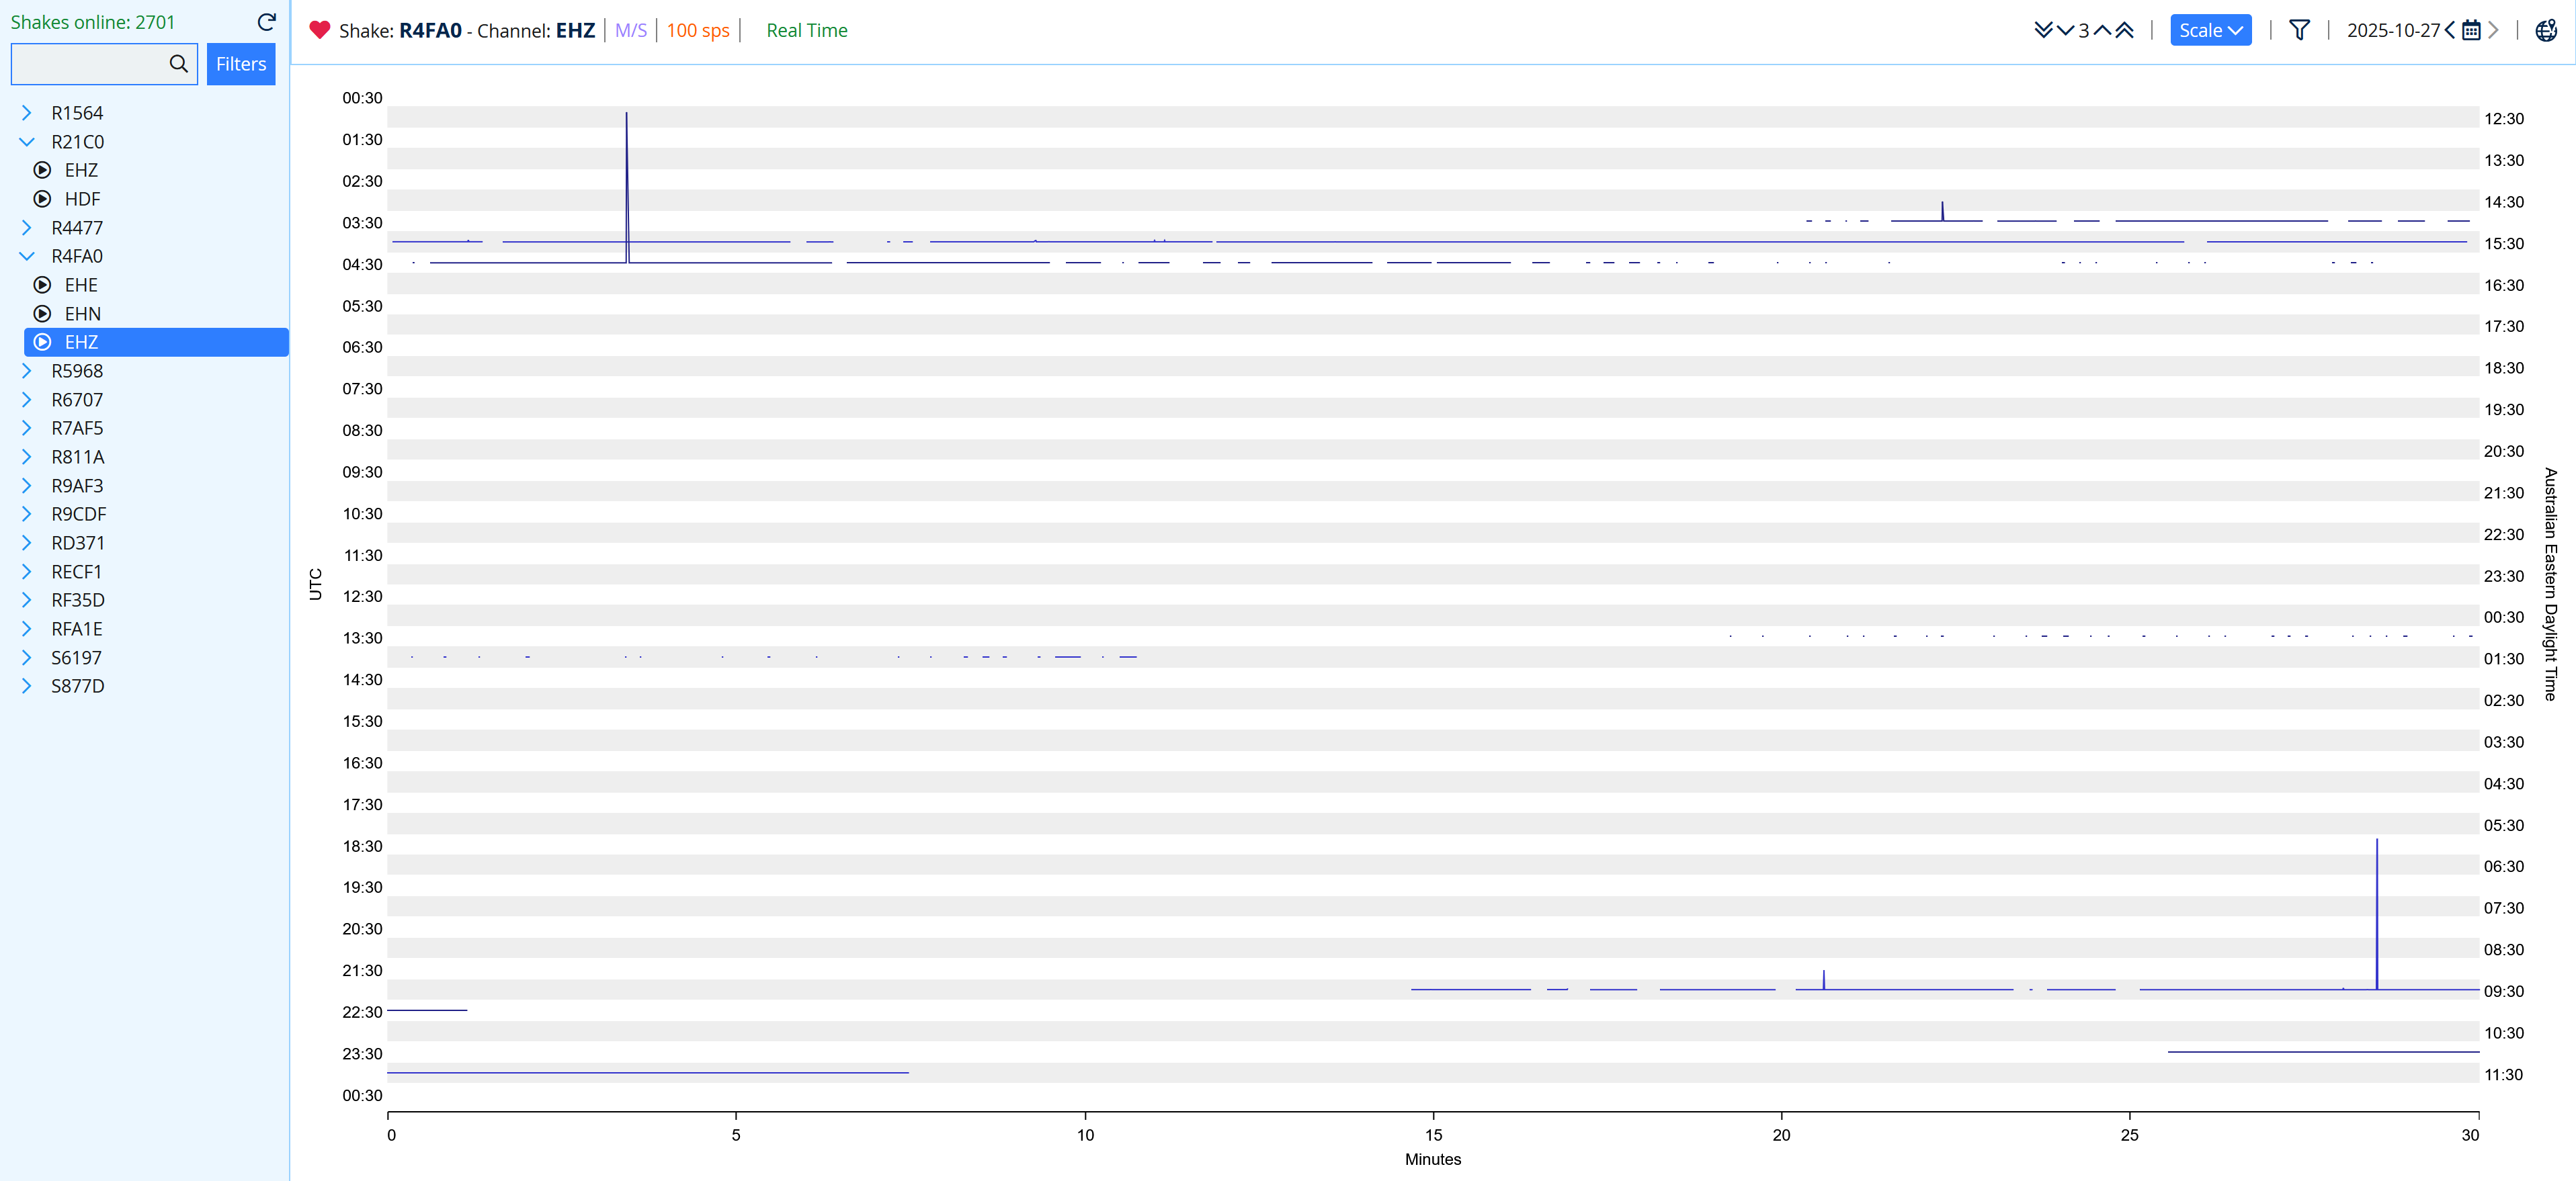The height and width of the screenshot is (1181, 2576).
Task: Collapse the R21C0 station node
Action: 27,142
